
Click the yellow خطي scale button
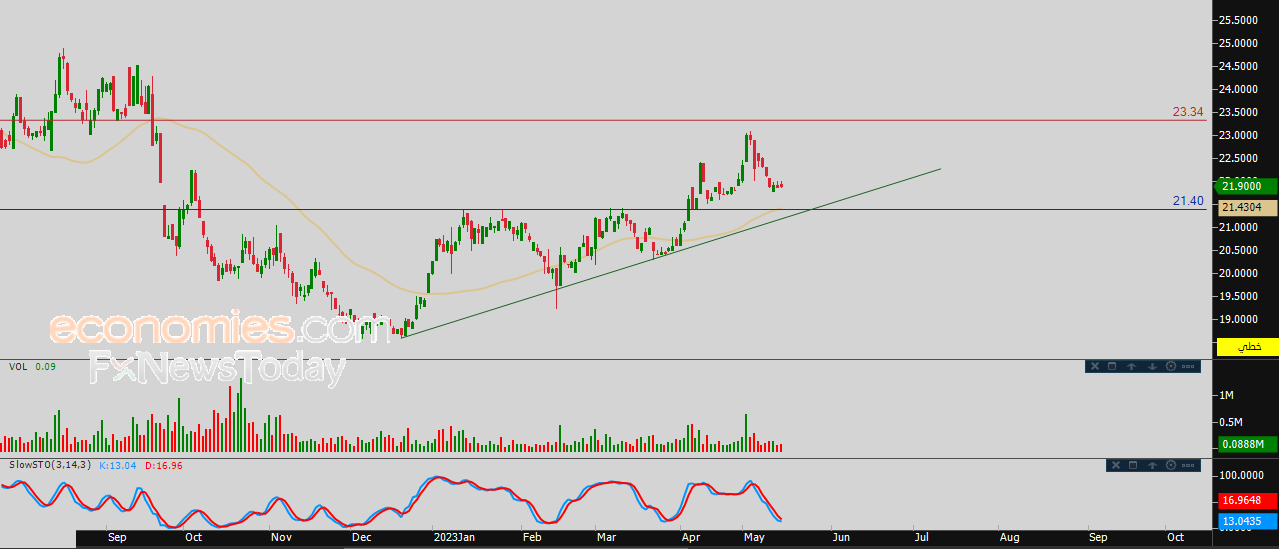[x=1247, y=346]
